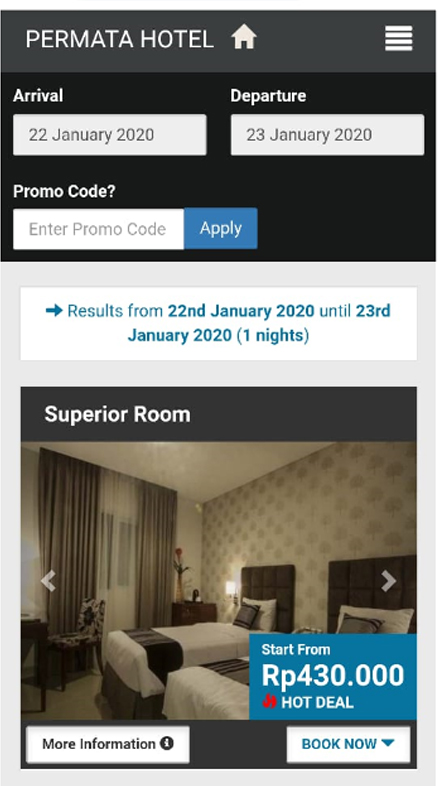Click the Promo Code? label
The width and height of the screenshot is (442, 786).
64,191
